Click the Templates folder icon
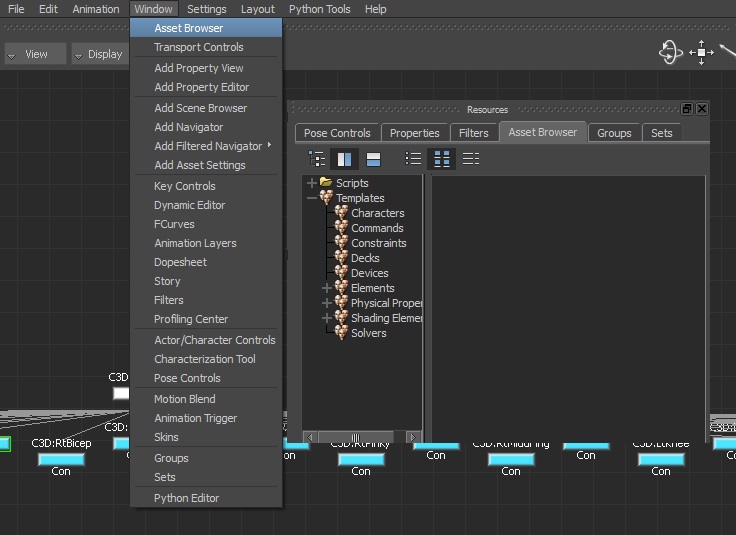736x535 pixels. [326, 198]
